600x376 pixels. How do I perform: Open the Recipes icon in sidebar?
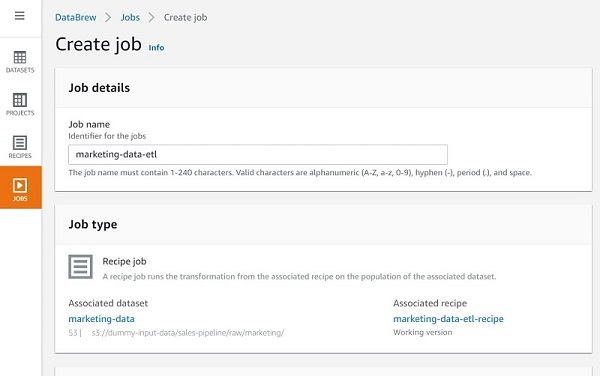20,143
